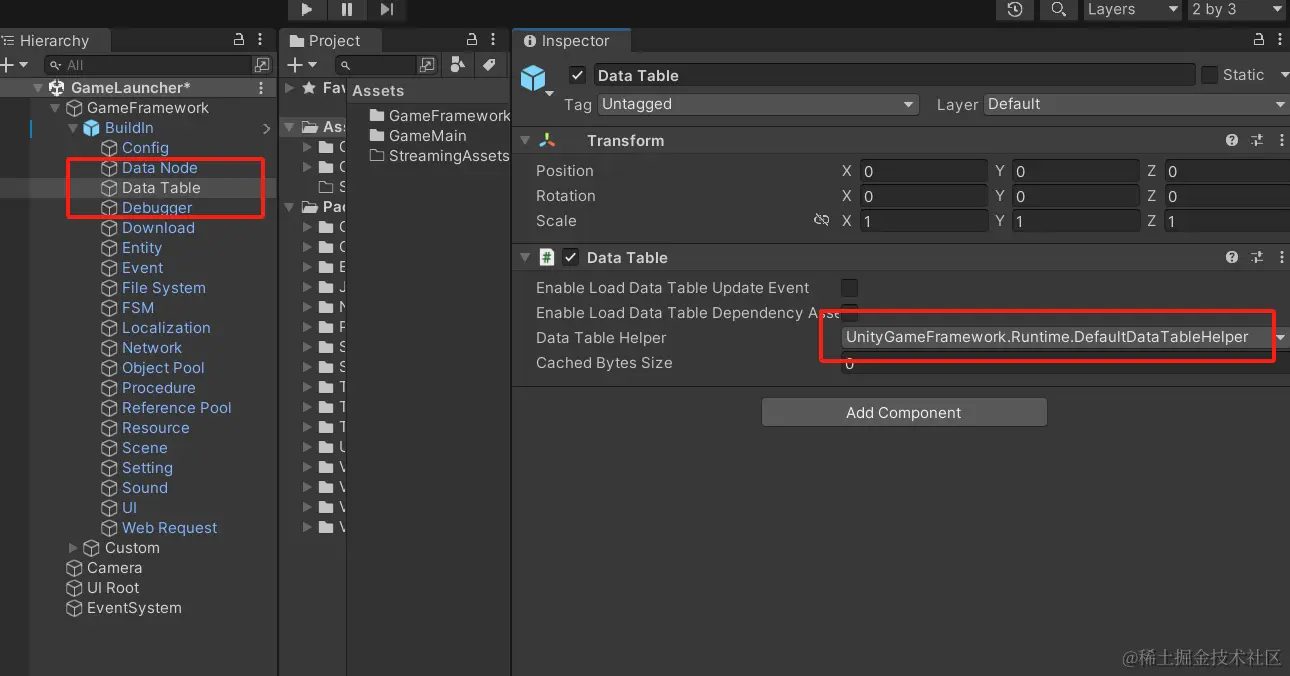Open the Project search-by-label tag icon
The width and height of the screenshot is (1290, 676).
click(x=488, y=65)
